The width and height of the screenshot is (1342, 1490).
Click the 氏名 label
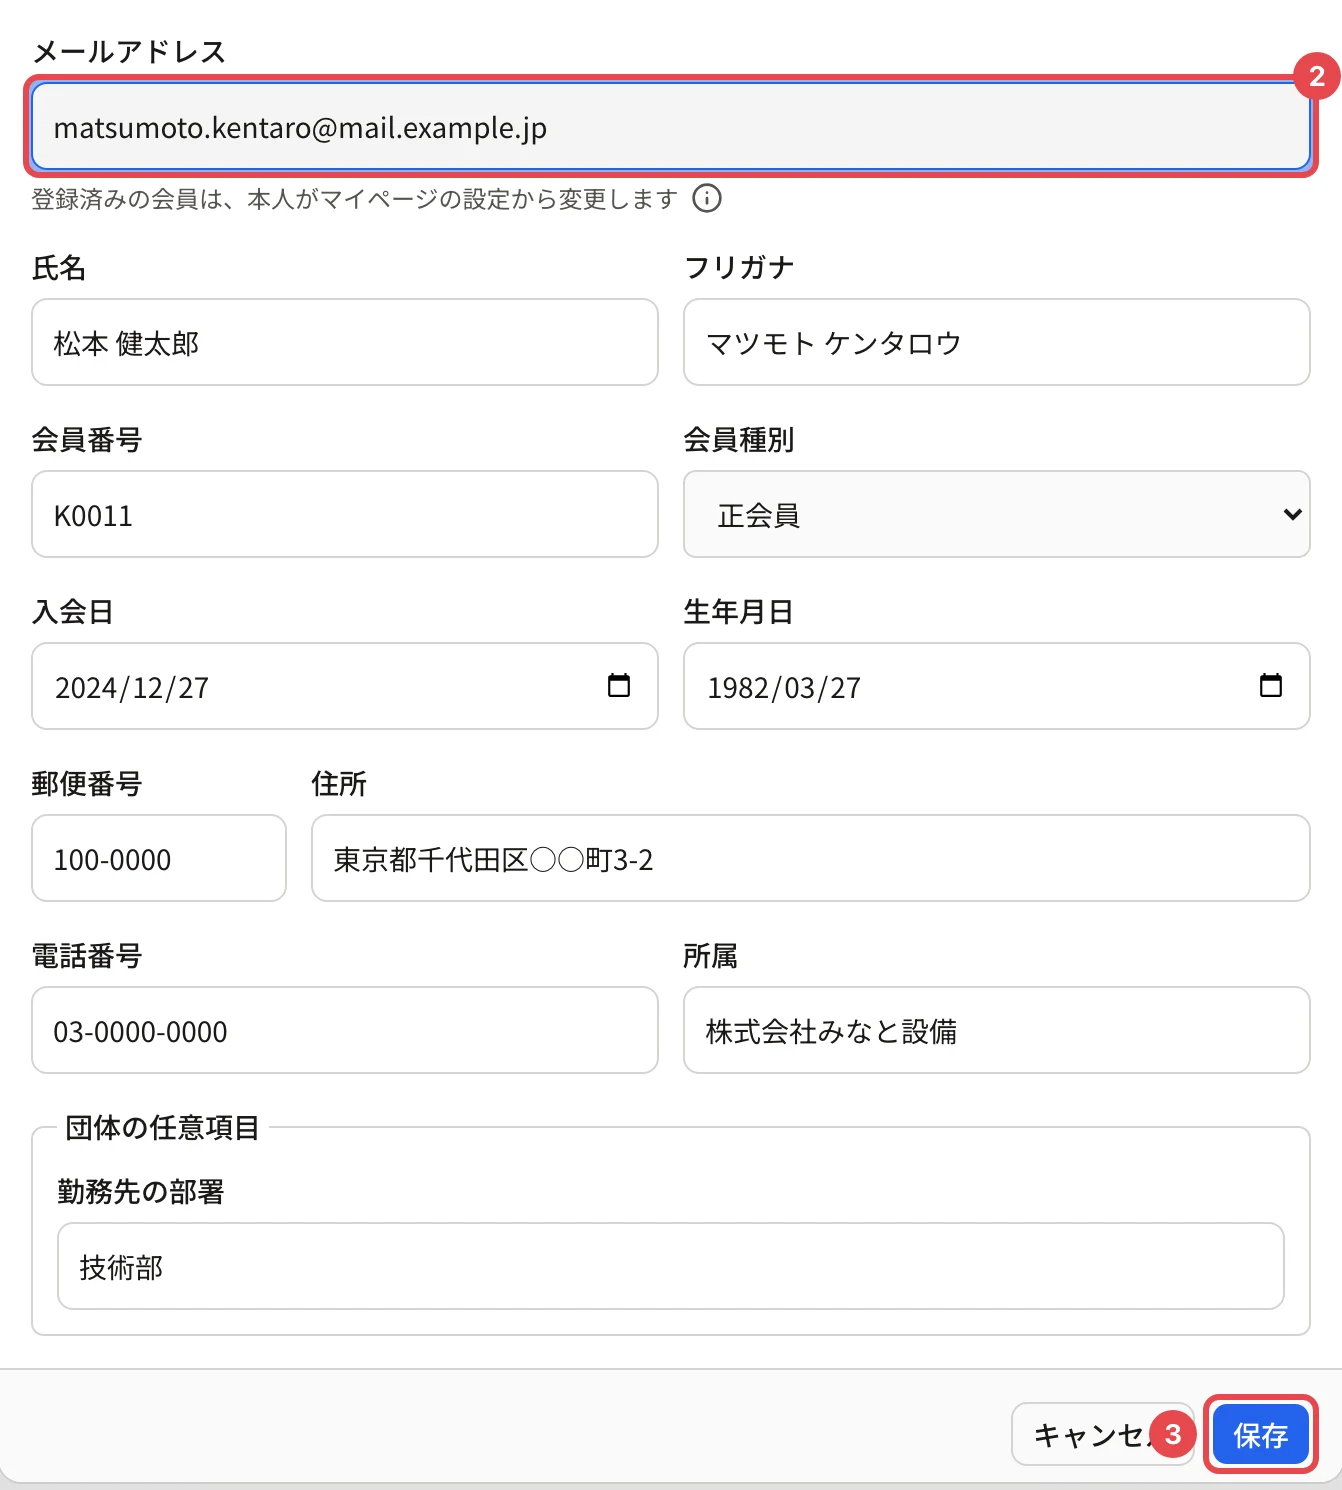coord(59,268)
